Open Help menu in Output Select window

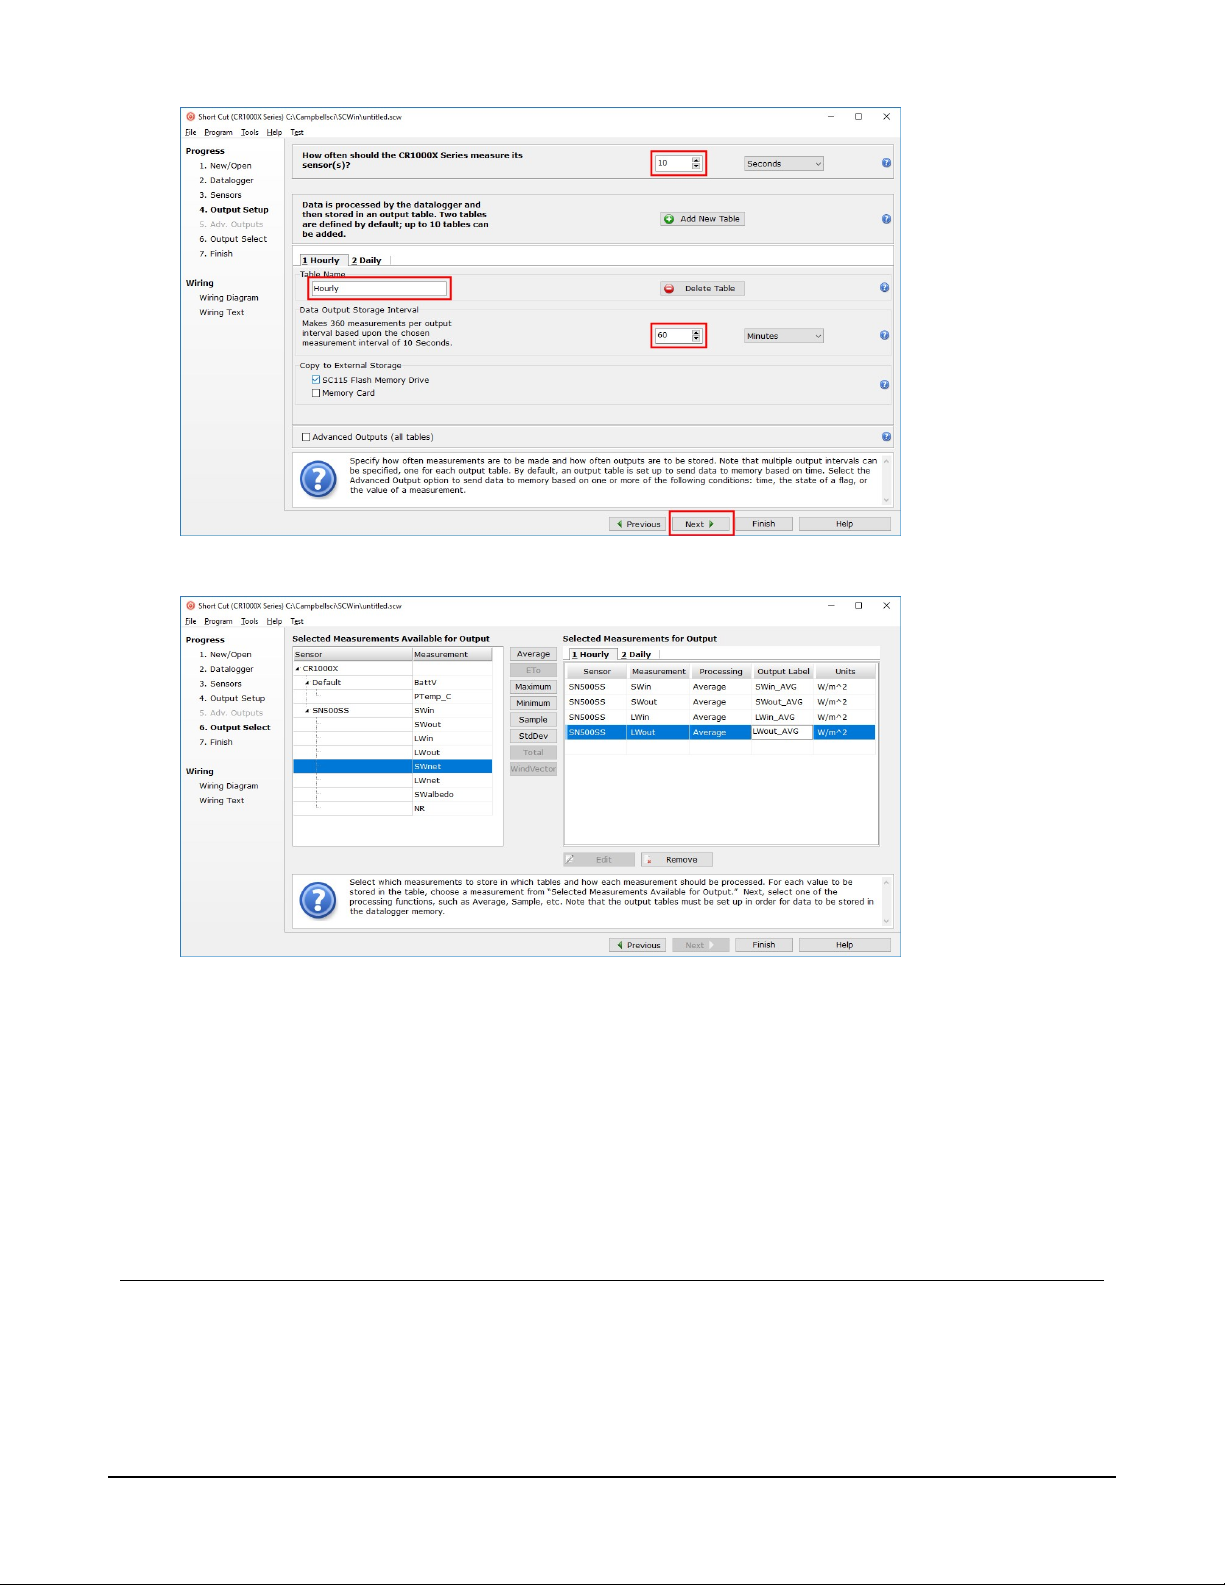coord(274,622)
